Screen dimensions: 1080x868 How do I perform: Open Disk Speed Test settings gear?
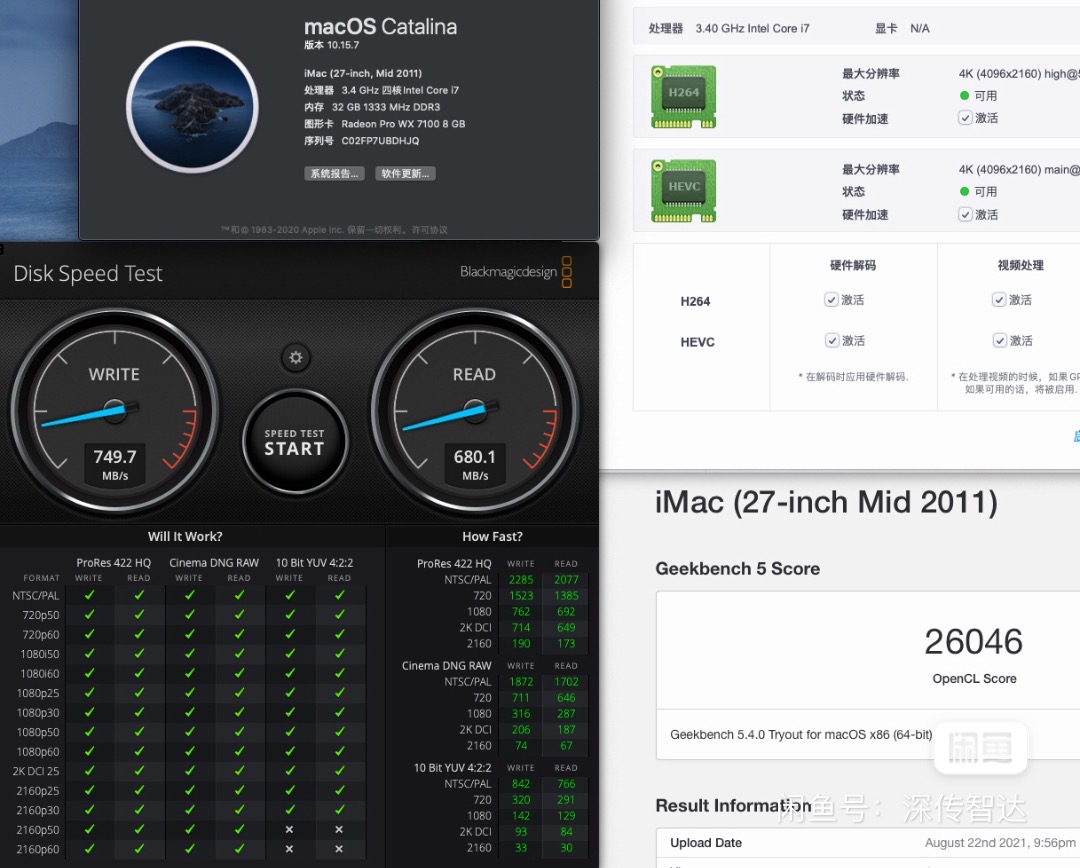pos(295,358)
